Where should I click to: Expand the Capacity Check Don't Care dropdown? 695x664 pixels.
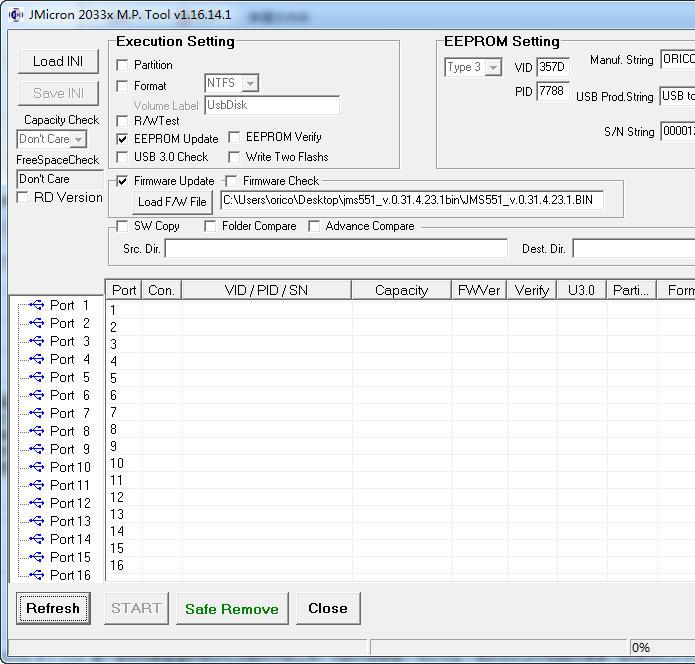click(78, 139)
